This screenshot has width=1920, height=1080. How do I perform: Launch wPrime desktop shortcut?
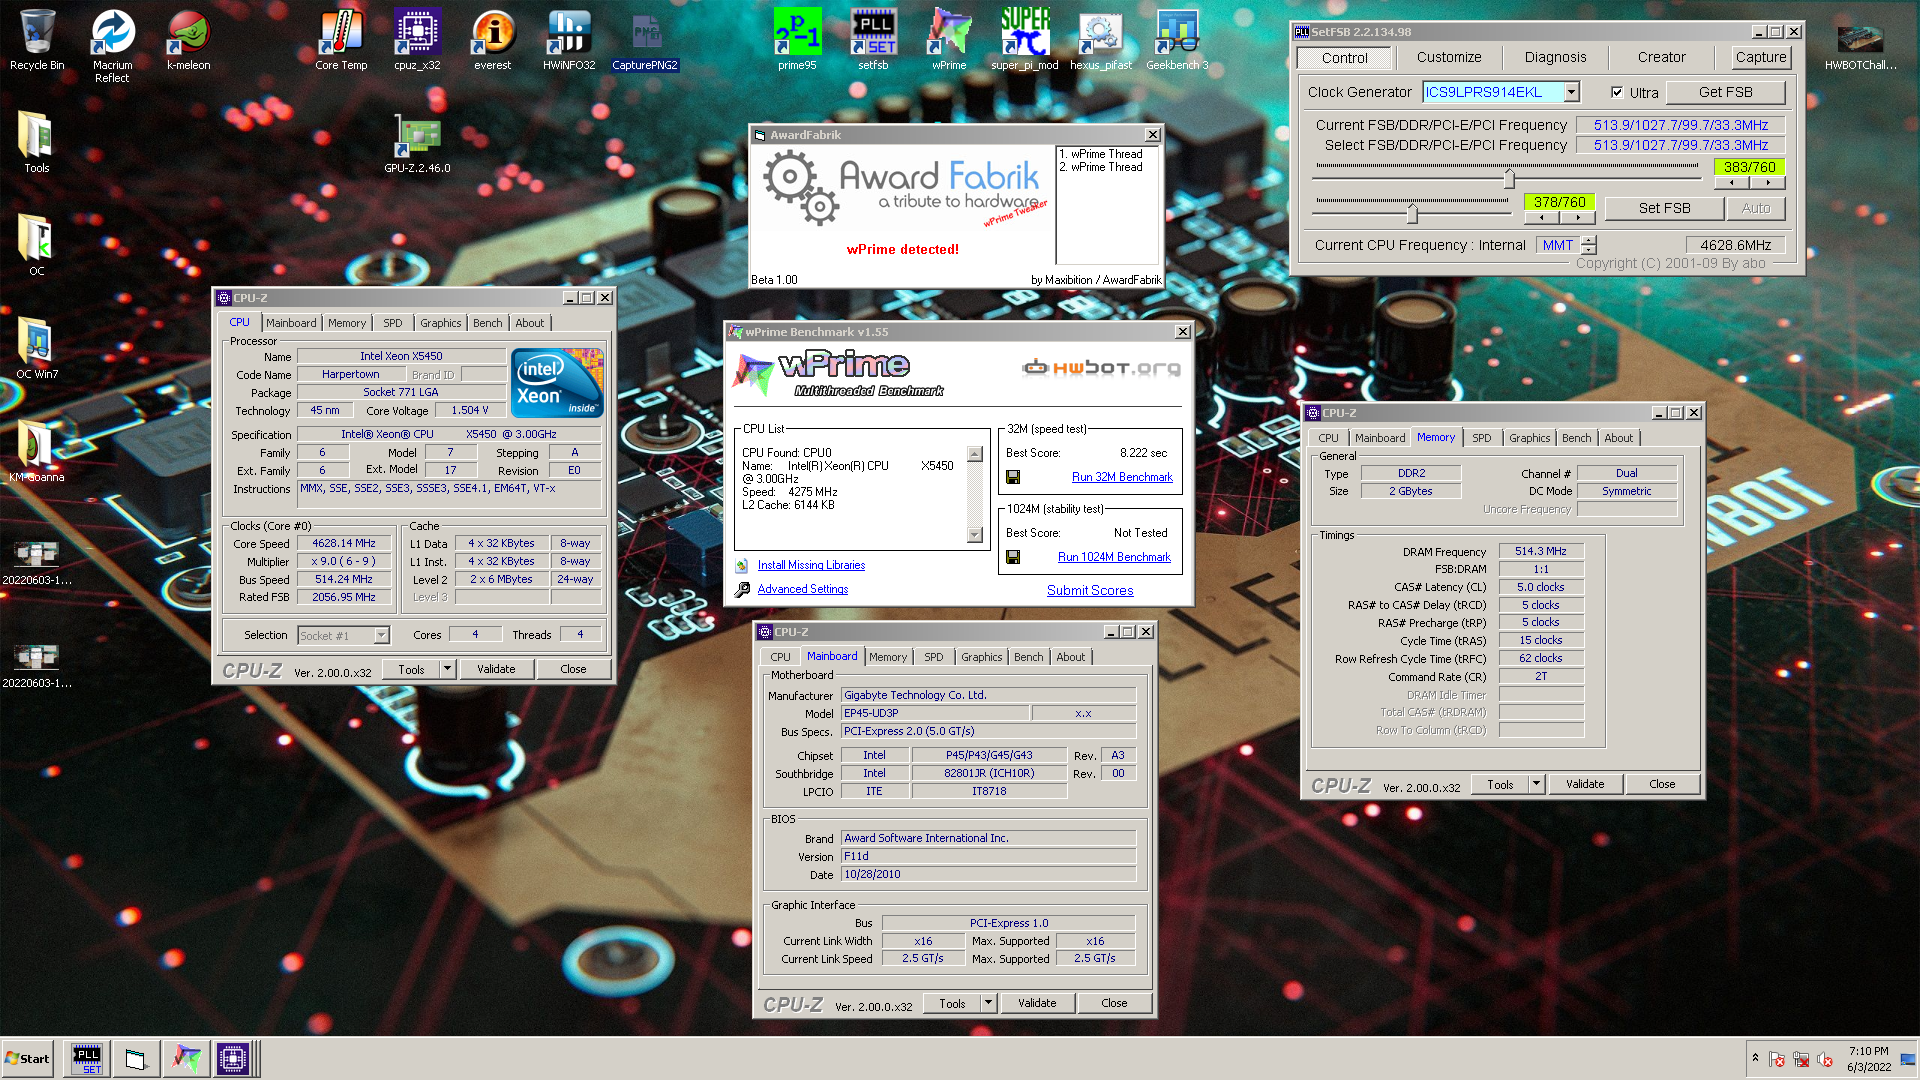pyautogui.click(x=949, y=40)
